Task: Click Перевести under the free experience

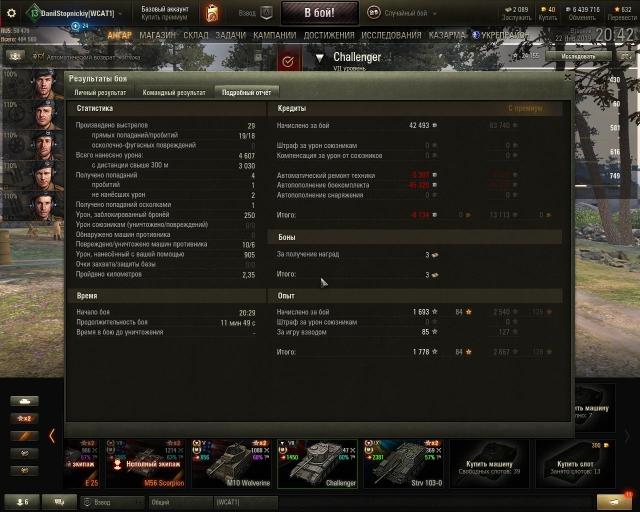Action: click(622, 18)
